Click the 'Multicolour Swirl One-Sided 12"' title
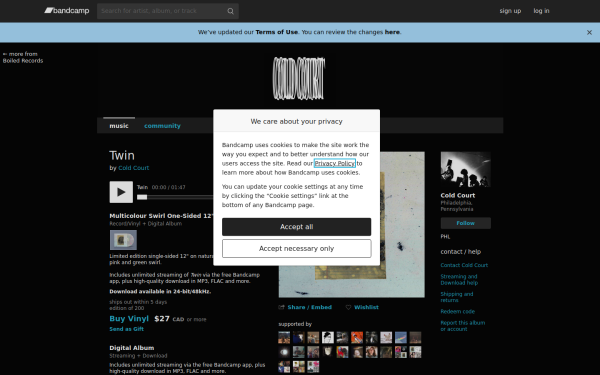 click(x=161, y=216)
